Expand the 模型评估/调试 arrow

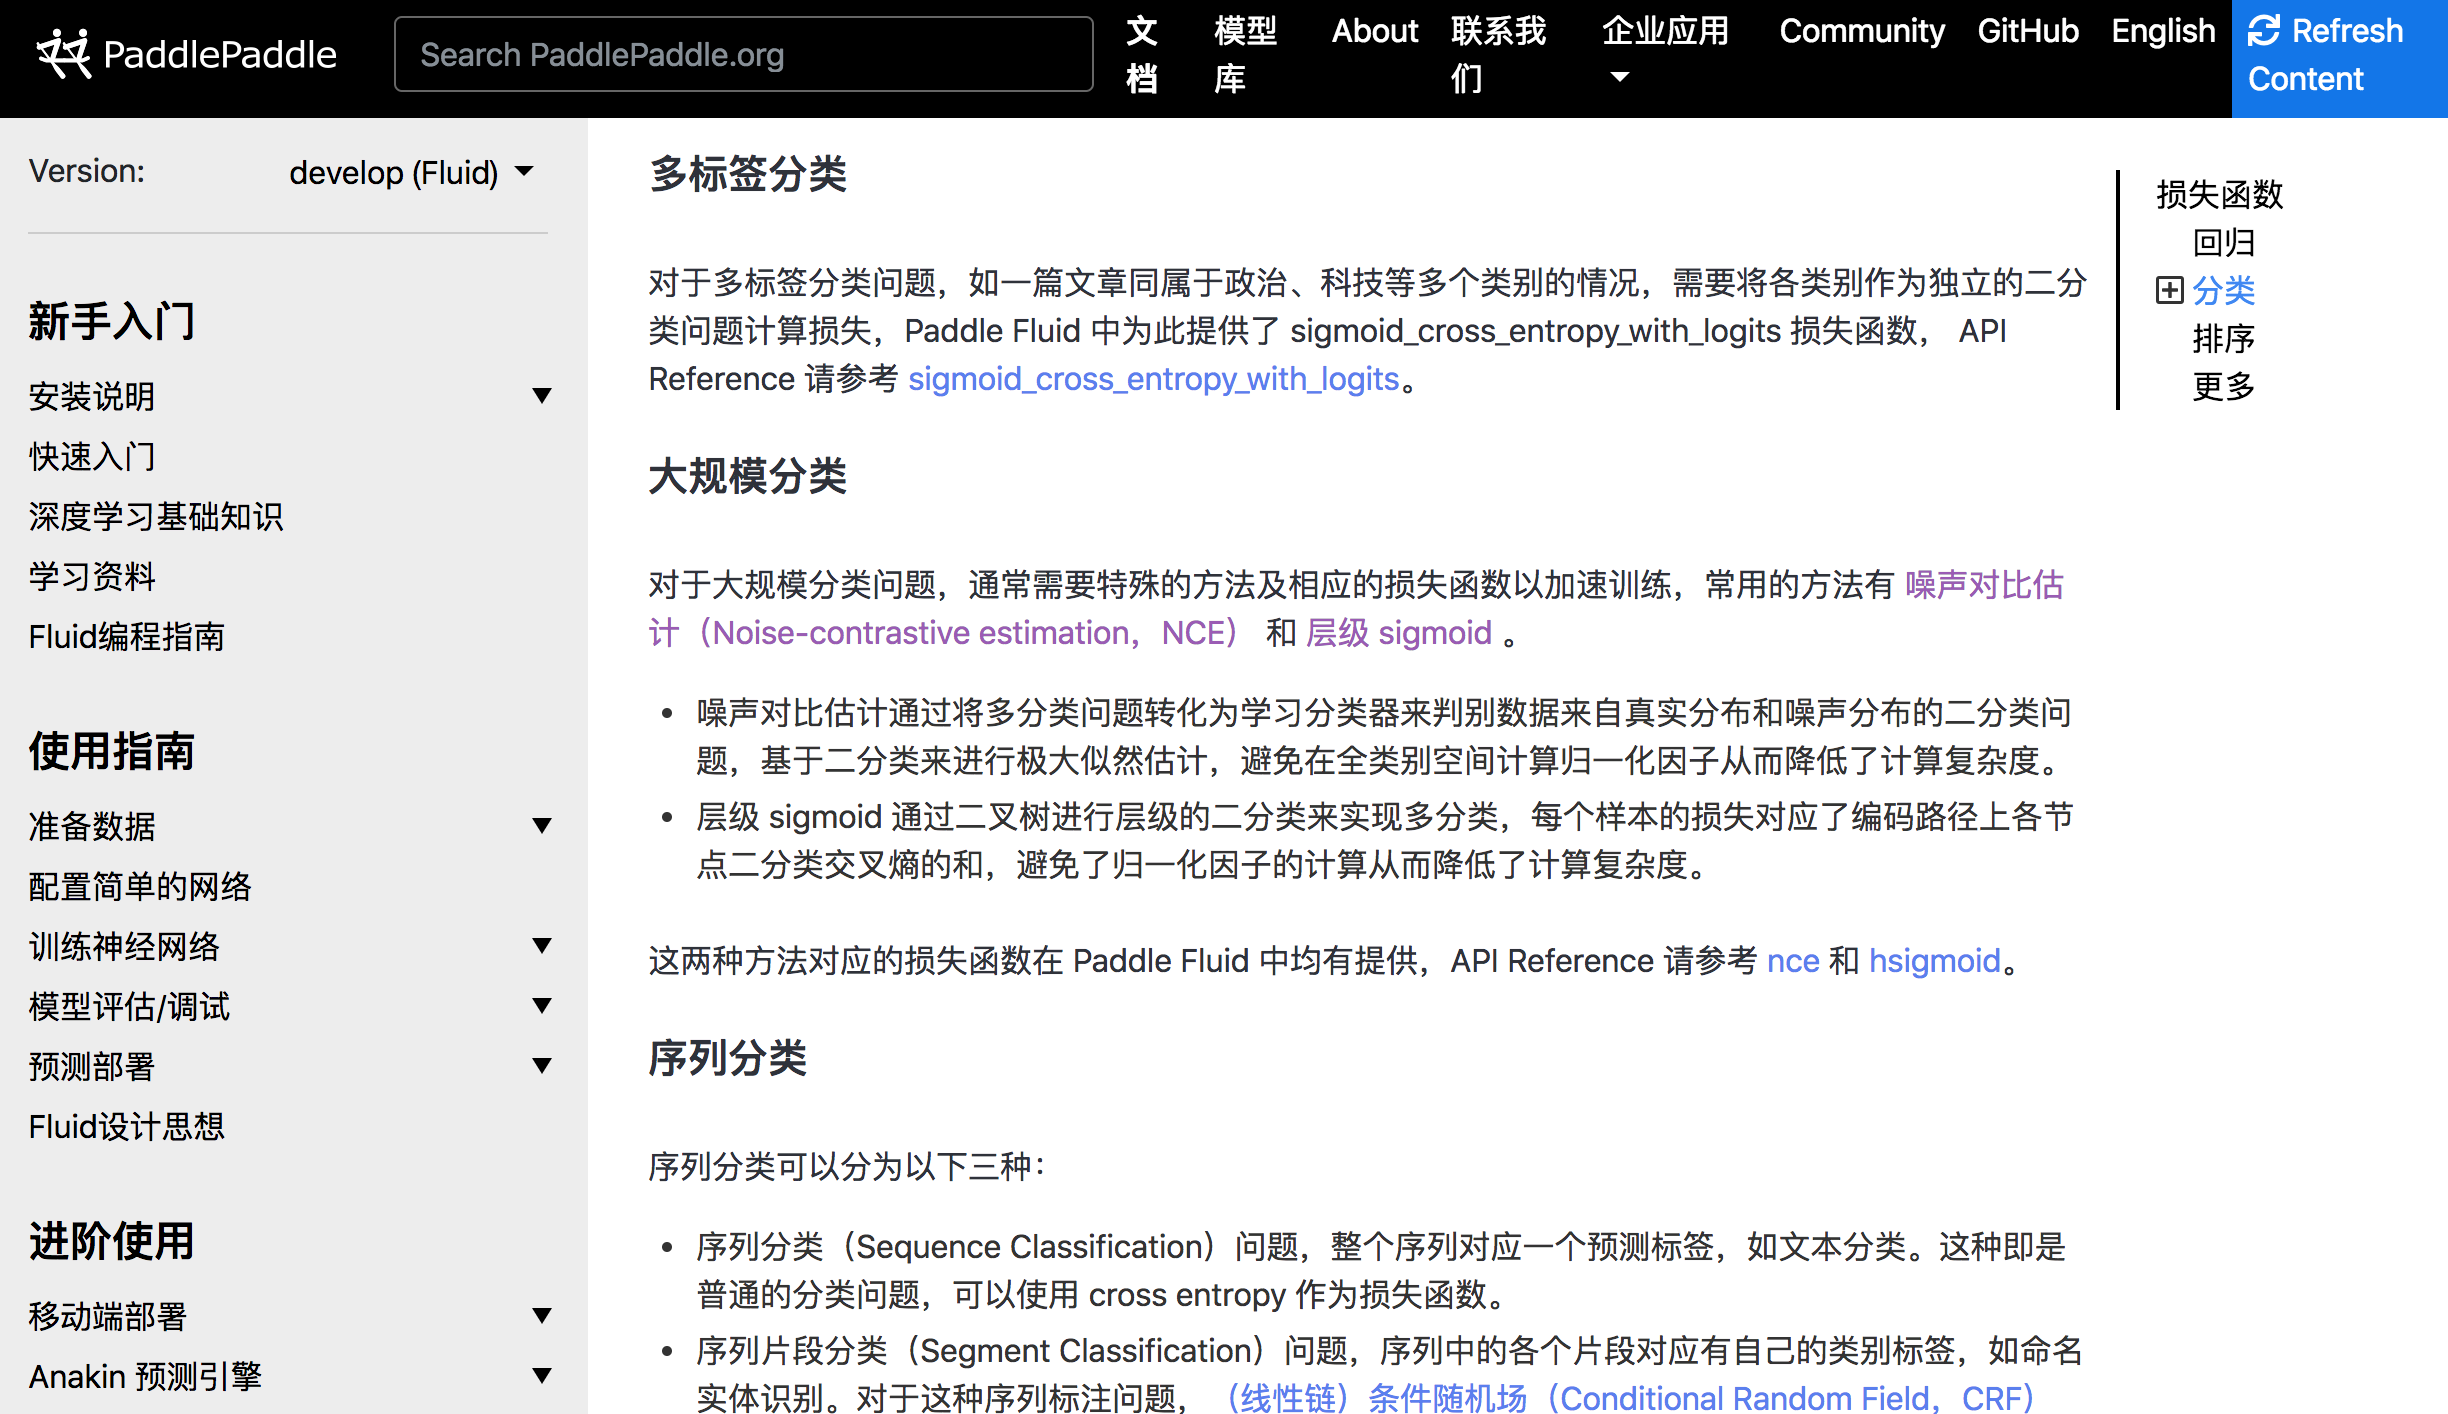pos(542,1006)
